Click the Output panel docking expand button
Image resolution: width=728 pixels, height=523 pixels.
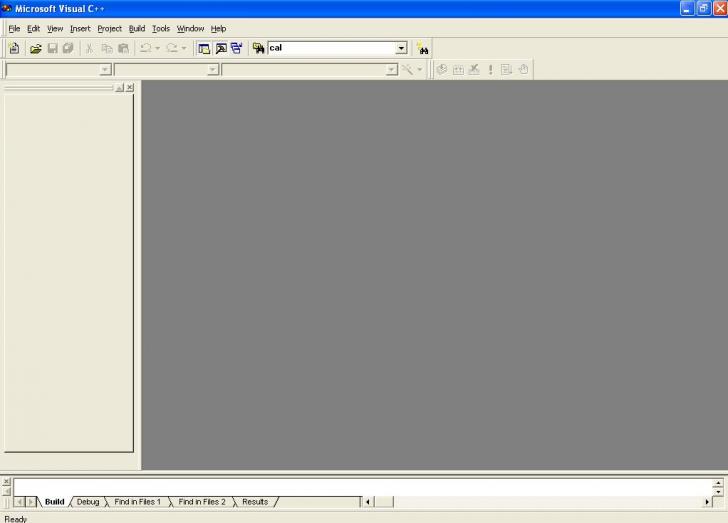pos(6,491)
